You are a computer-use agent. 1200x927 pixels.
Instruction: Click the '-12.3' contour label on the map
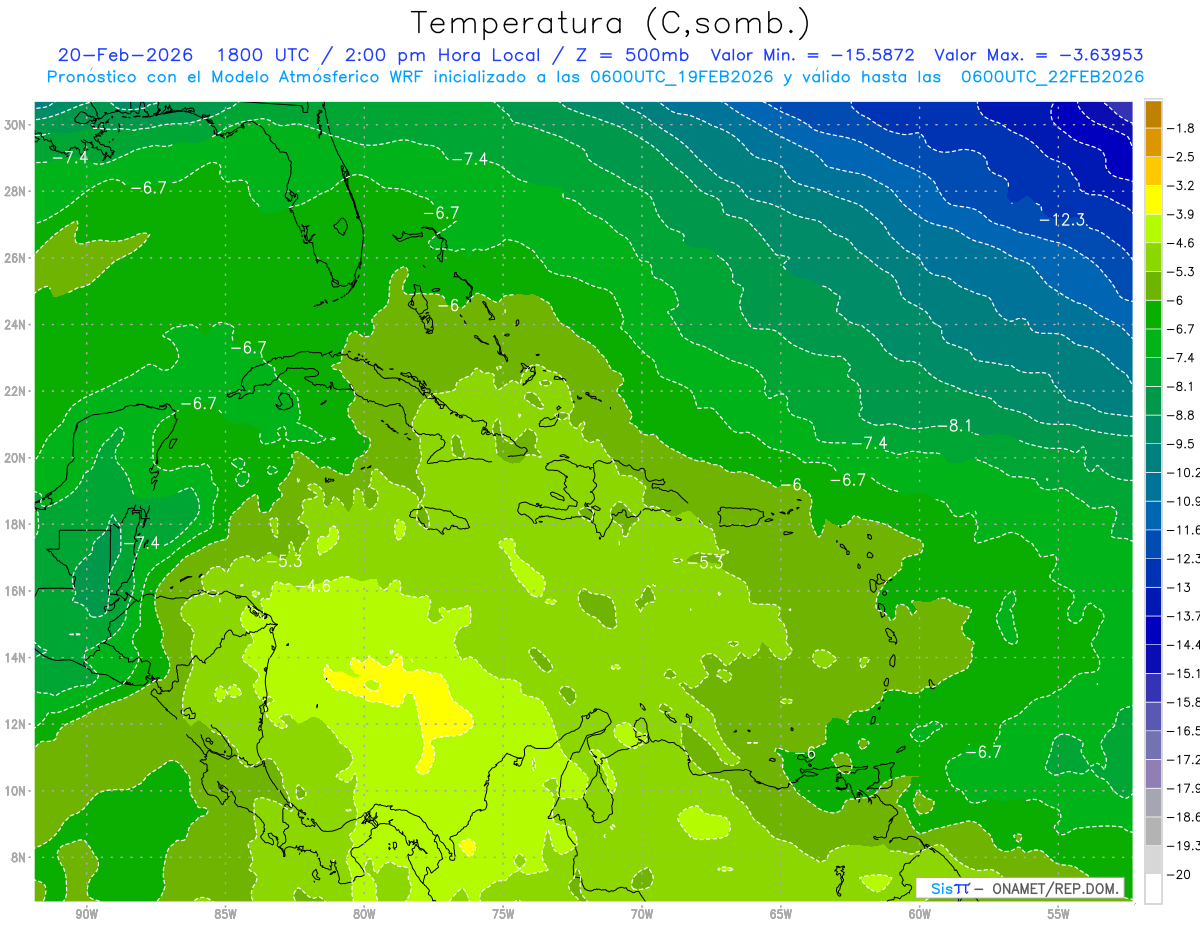point(1062,219)
